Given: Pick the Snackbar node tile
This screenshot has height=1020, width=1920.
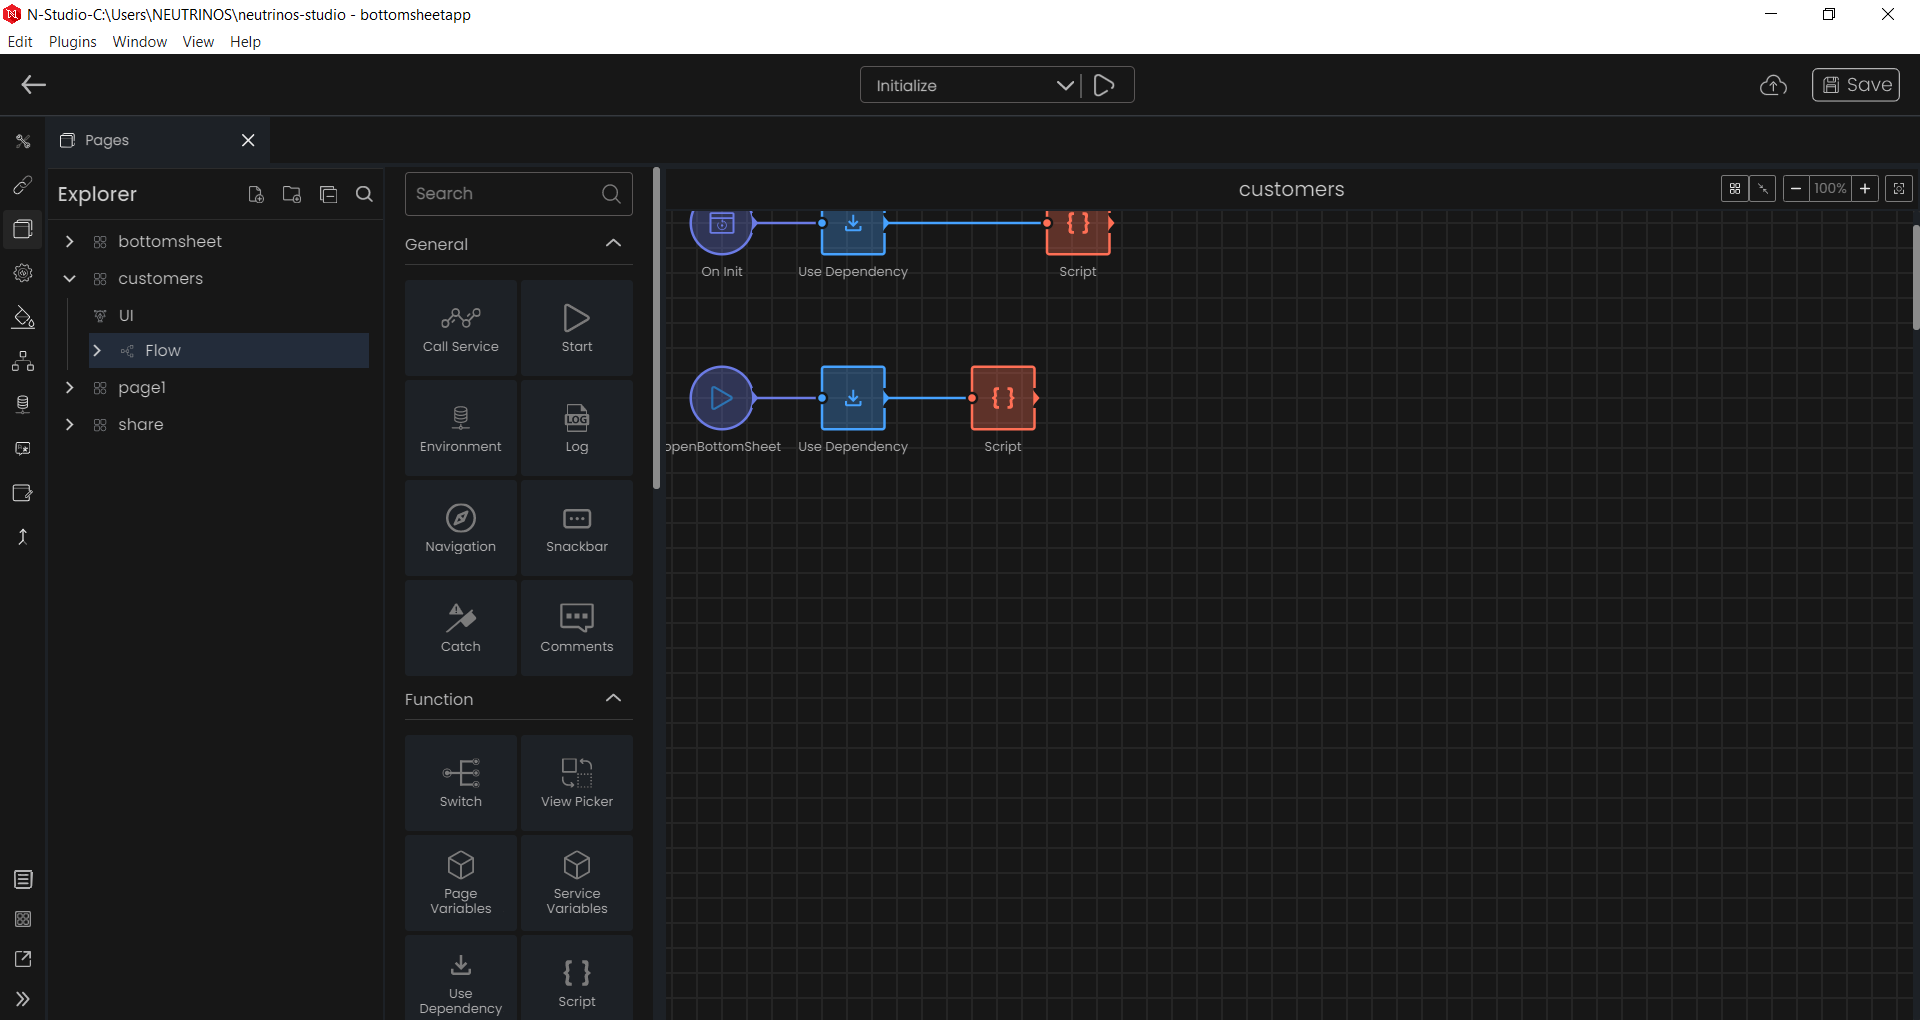Looking at the screenshot, I should pyautogui.click(x=577, y=528).
